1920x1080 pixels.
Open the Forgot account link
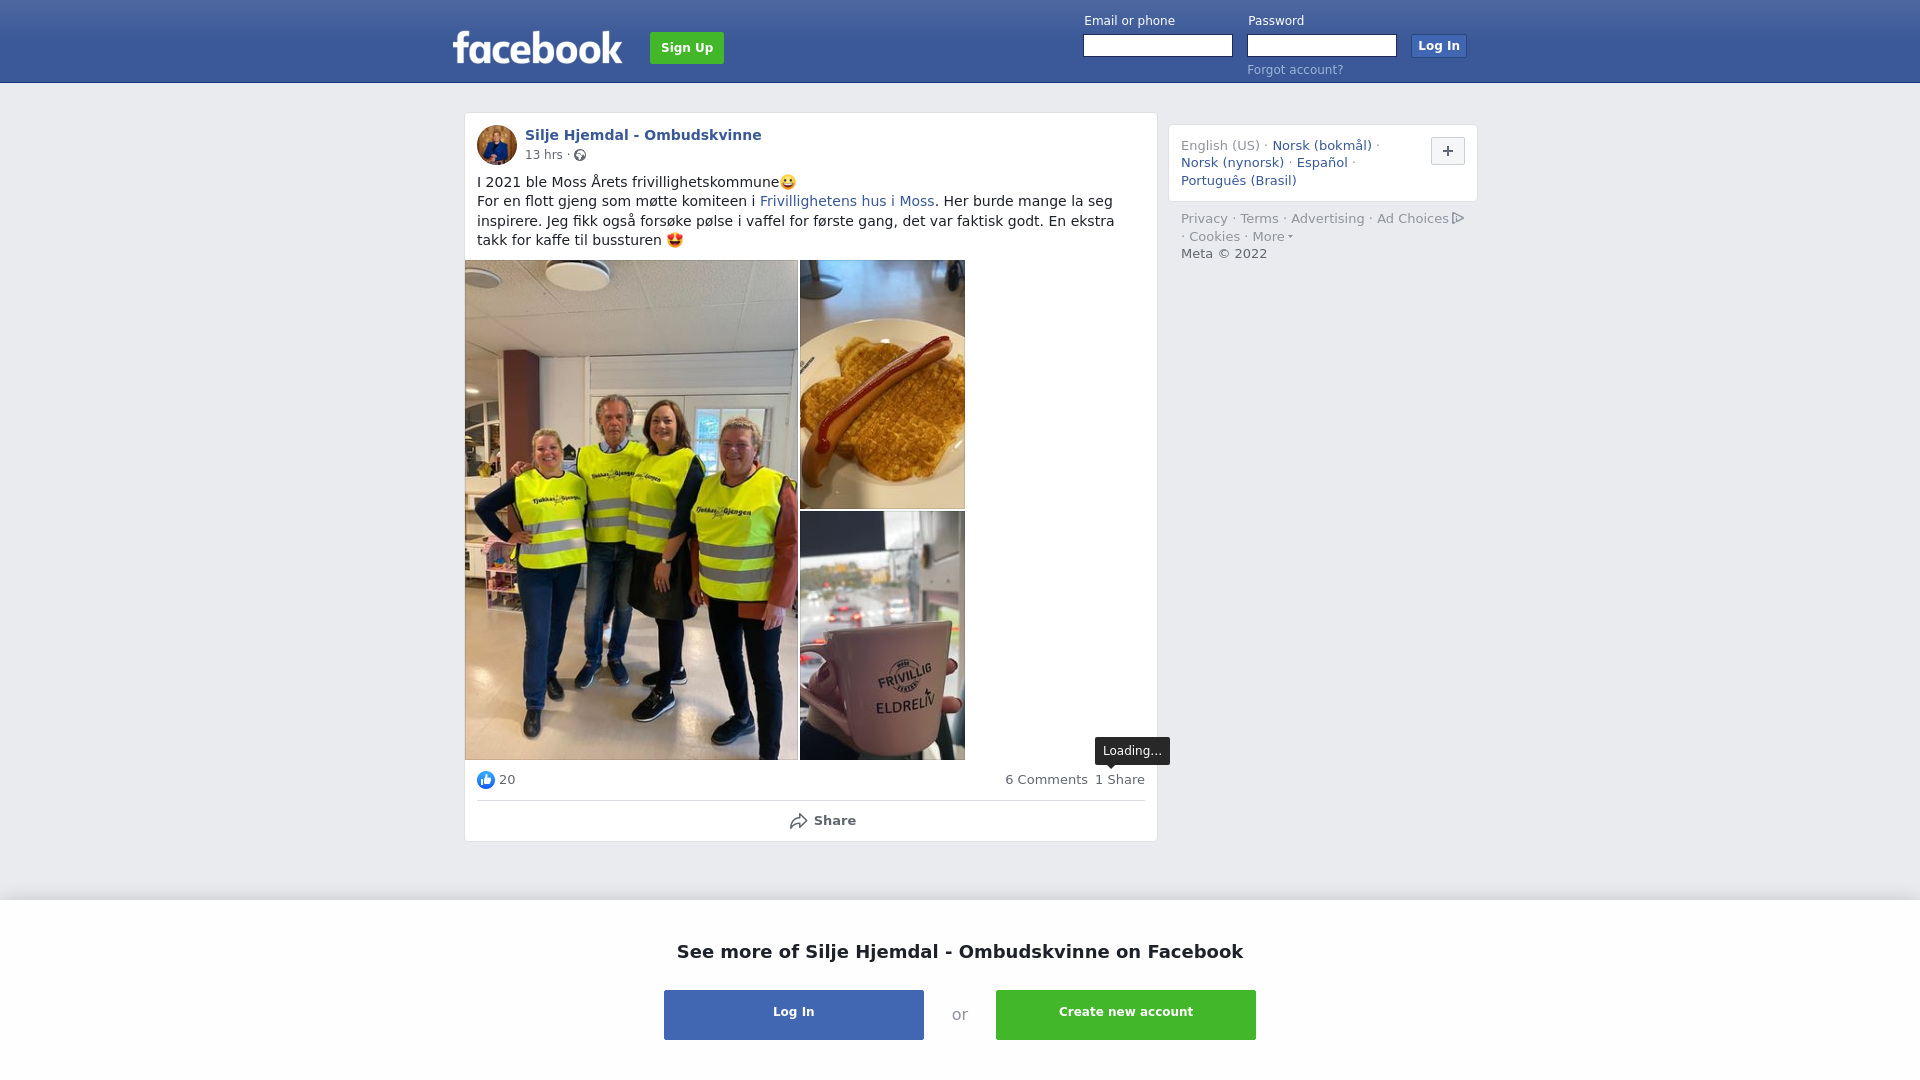pyautogui.click(x=1295, y=70)
